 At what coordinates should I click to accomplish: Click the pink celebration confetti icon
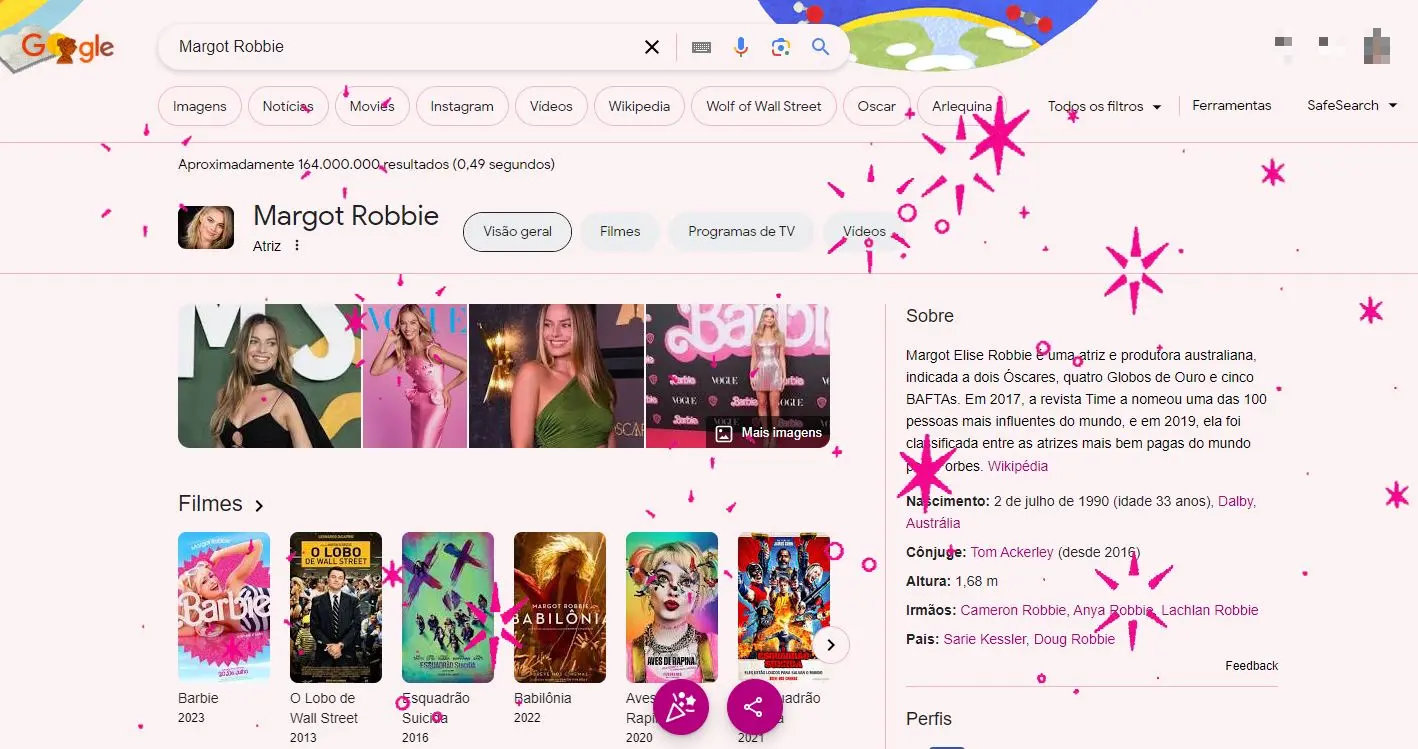coord(681,707)
